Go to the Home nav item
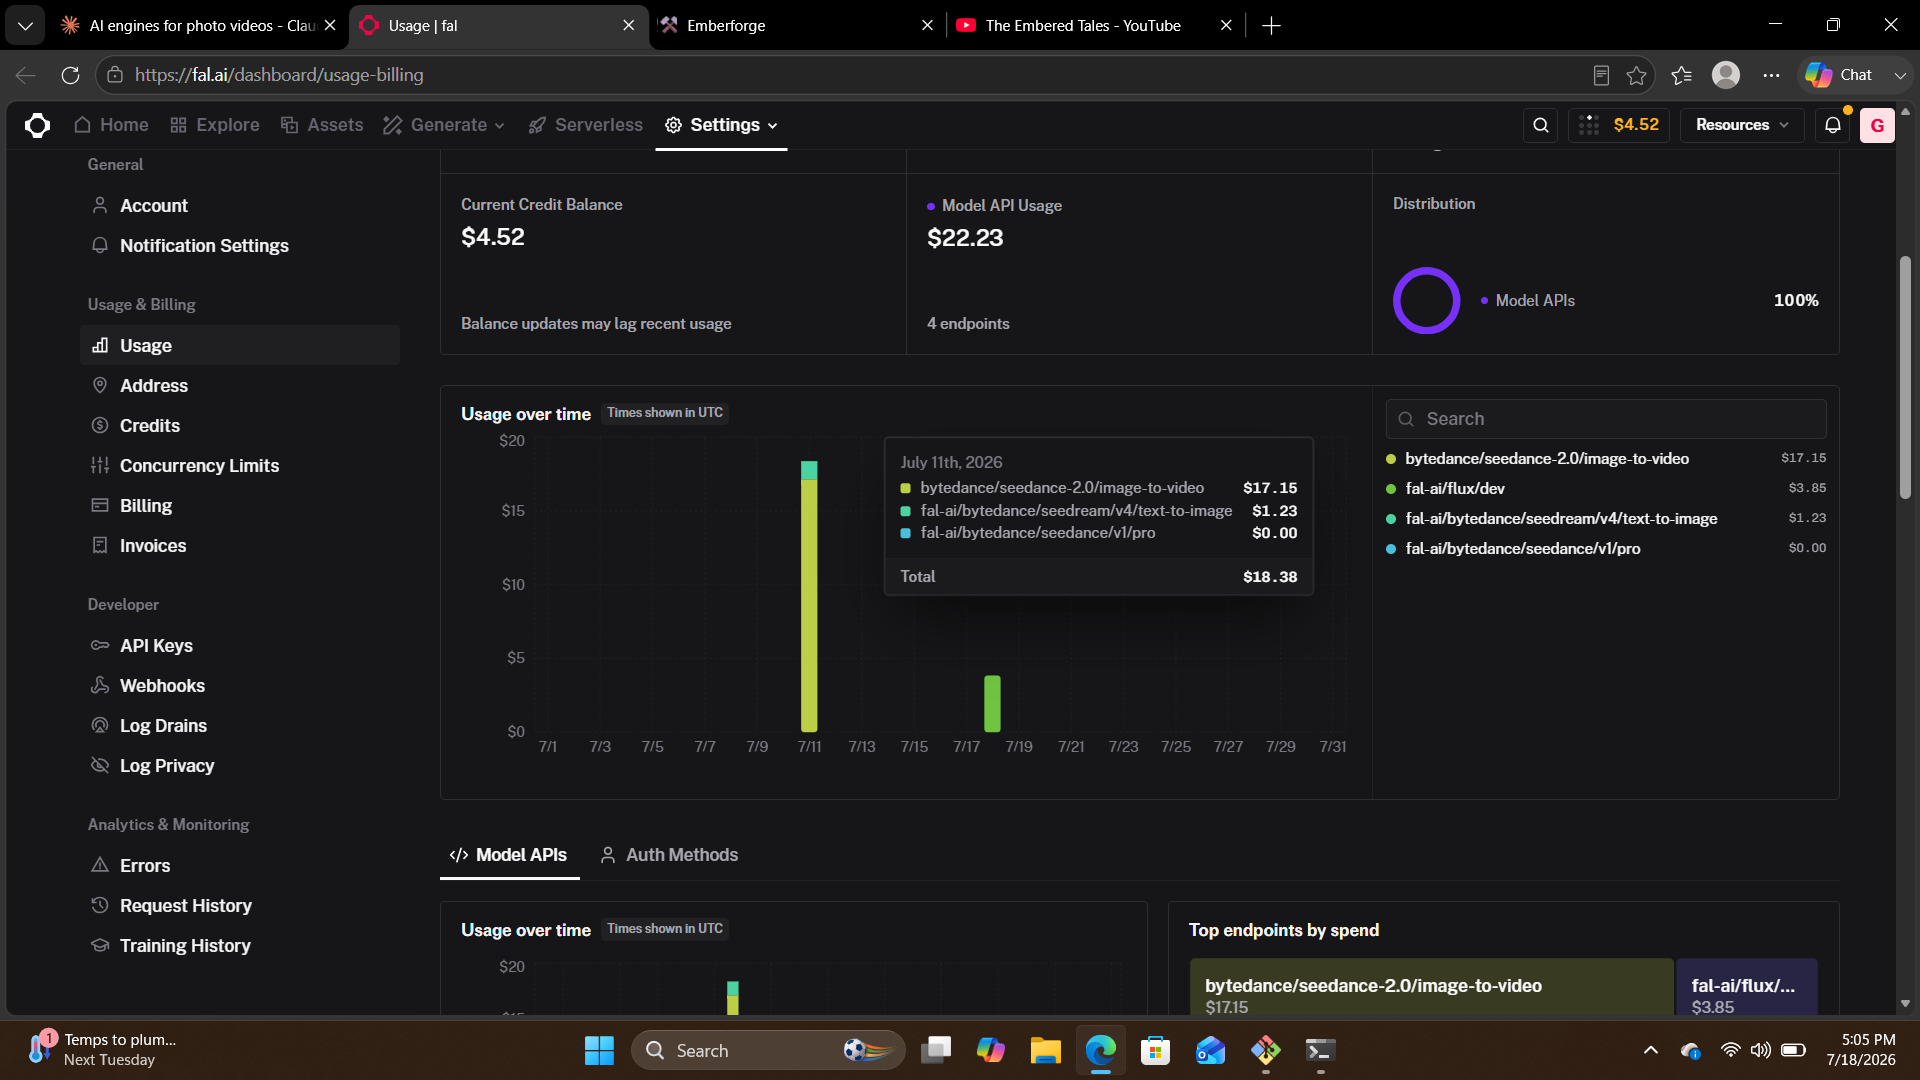Image resolution: width=1920 pixels, height=1080 pixels. click(x=111, y=125)
